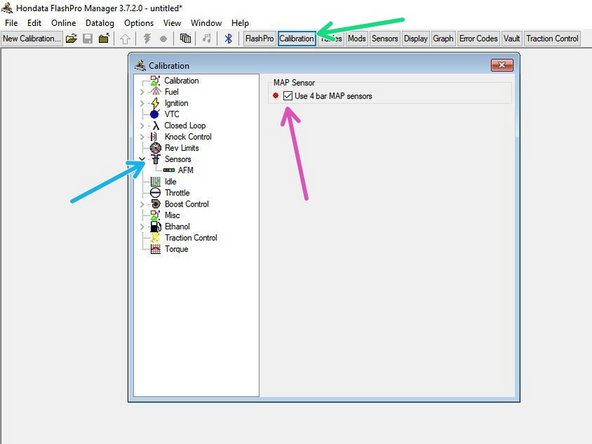
Task: Click the Bluetooth toolbar icon
Action: click(228, 39)
